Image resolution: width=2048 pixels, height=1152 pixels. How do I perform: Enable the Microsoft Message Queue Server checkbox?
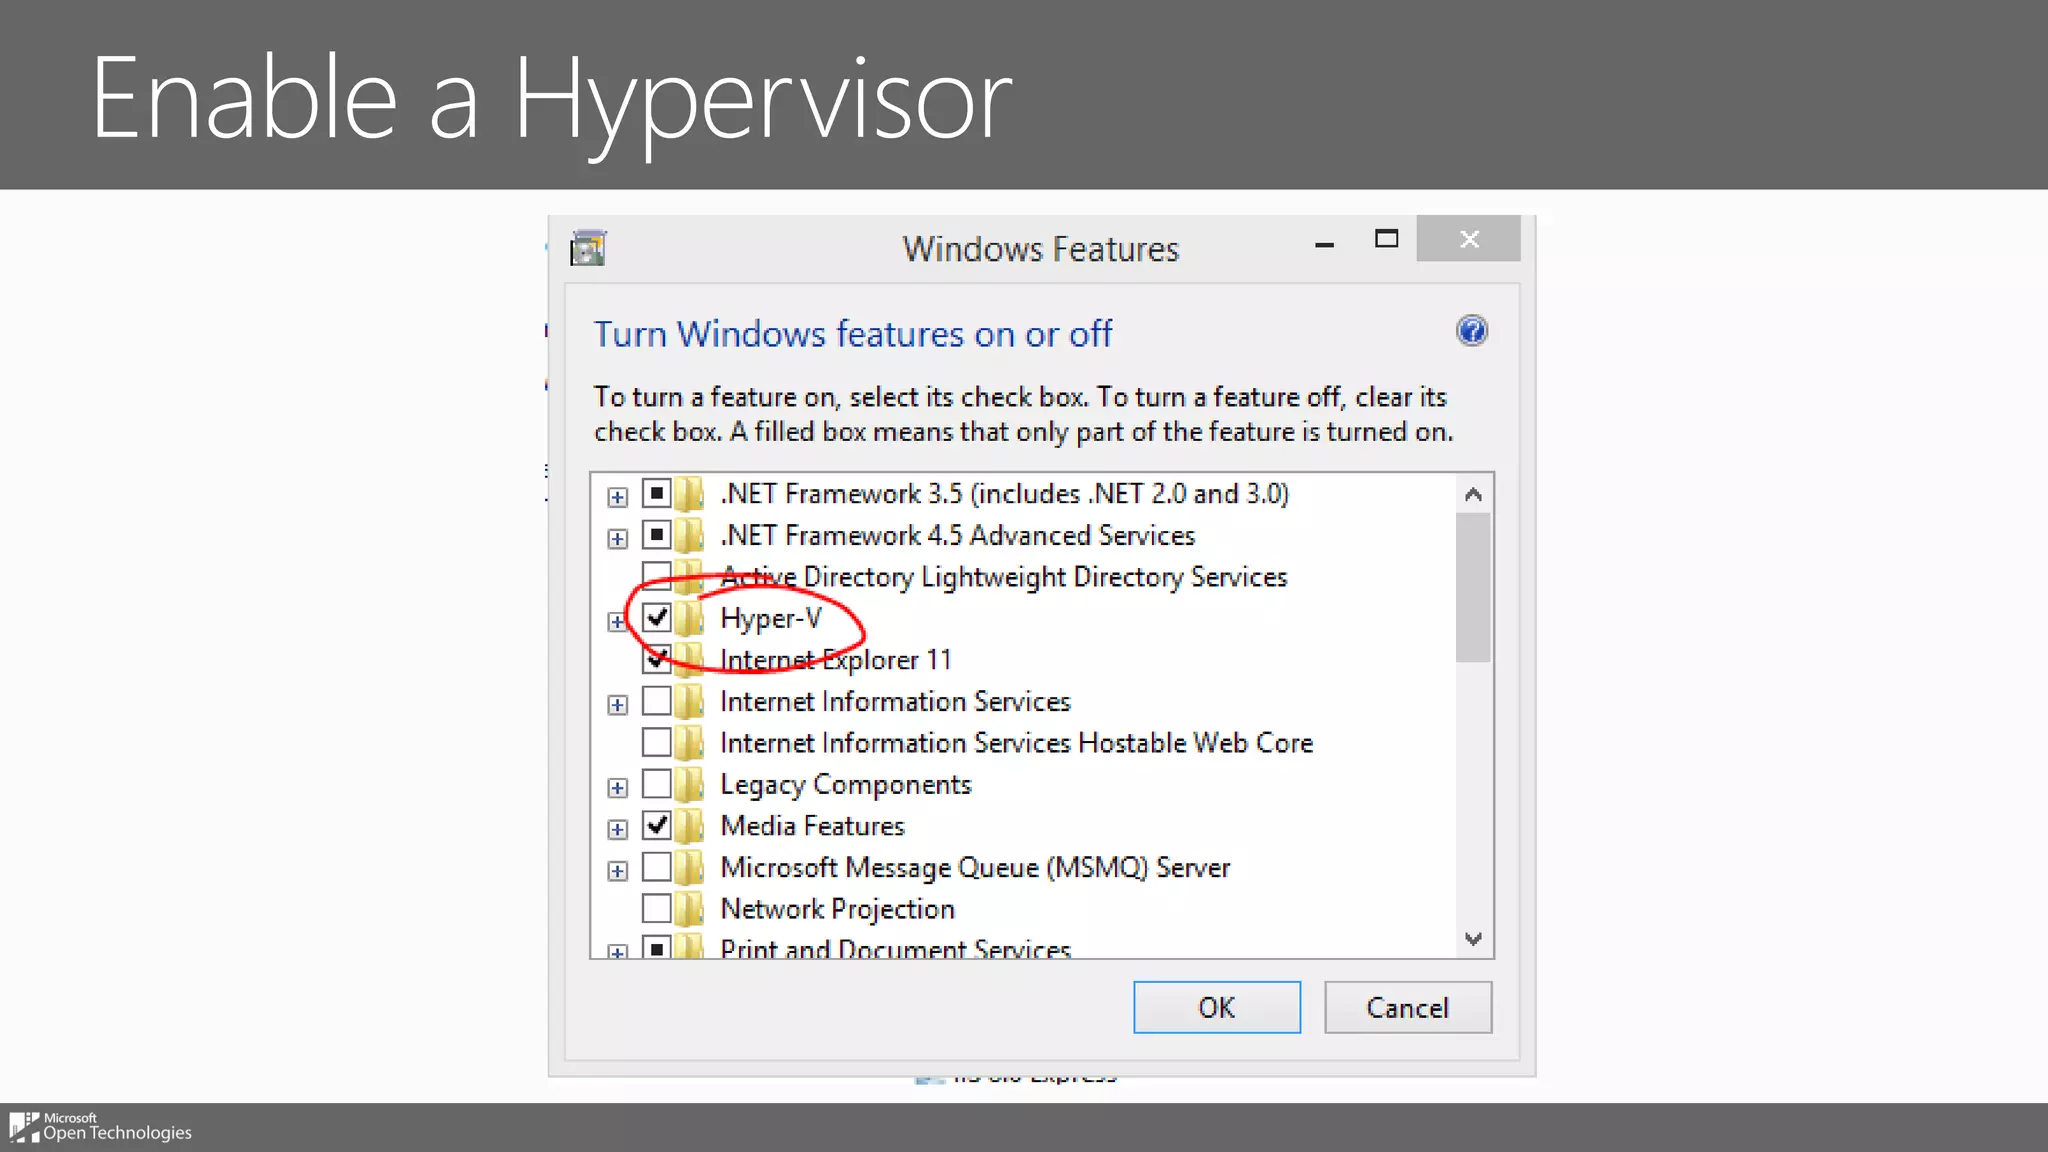pyautogui.click(x=656, y=867)
